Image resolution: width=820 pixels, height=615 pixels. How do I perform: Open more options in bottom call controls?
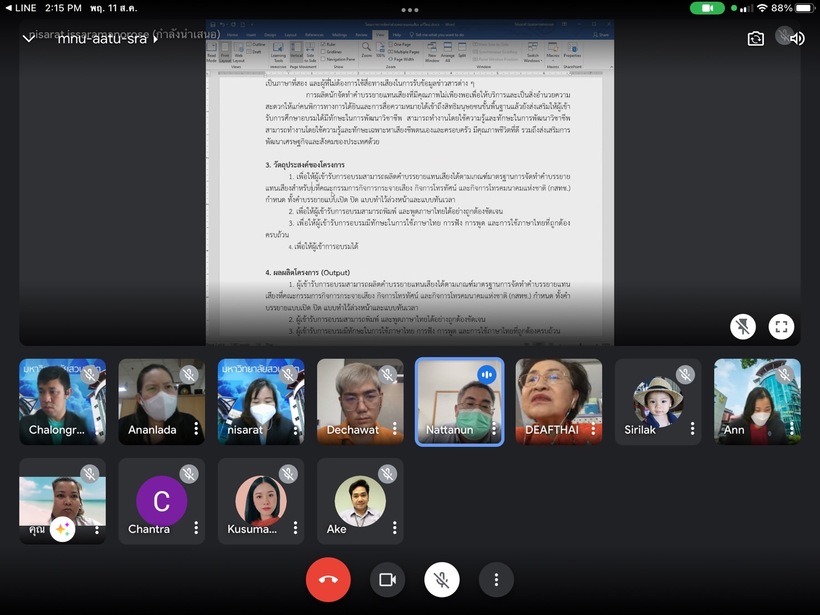click(495, 580)
